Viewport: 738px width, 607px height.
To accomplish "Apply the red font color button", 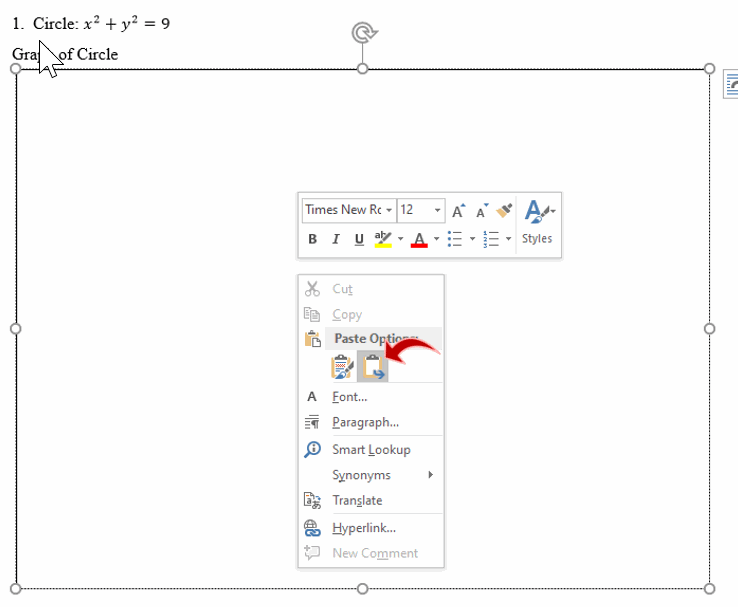I will click(419, 239).
